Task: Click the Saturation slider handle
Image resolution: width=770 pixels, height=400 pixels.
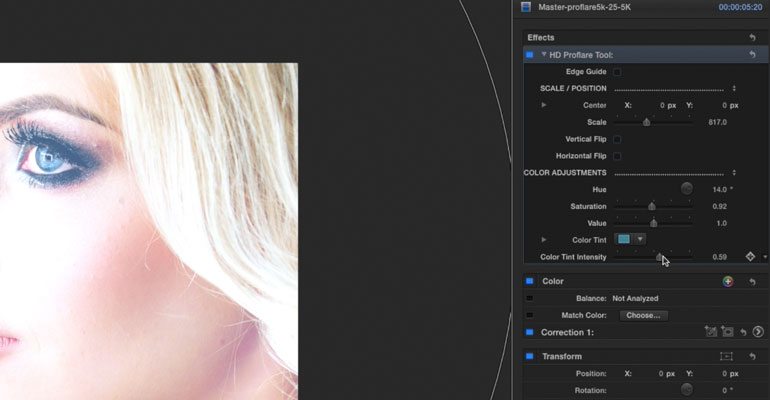Action: pyautogui.click(x=652, y=206)
